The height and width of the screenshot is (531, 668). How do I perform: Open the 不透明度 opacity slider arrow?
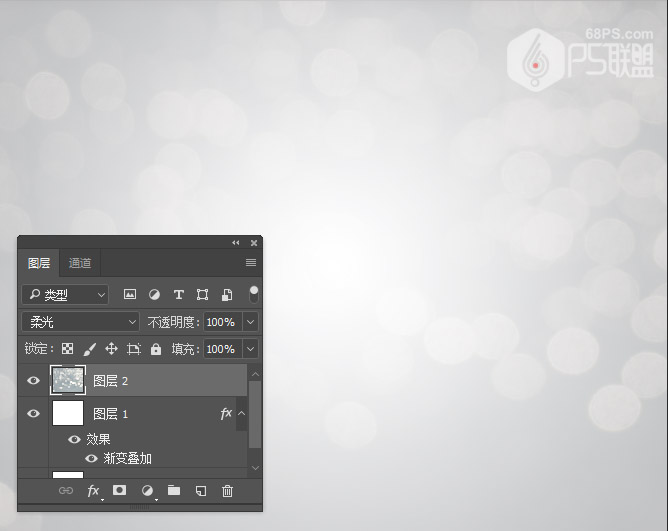point(250,322)
